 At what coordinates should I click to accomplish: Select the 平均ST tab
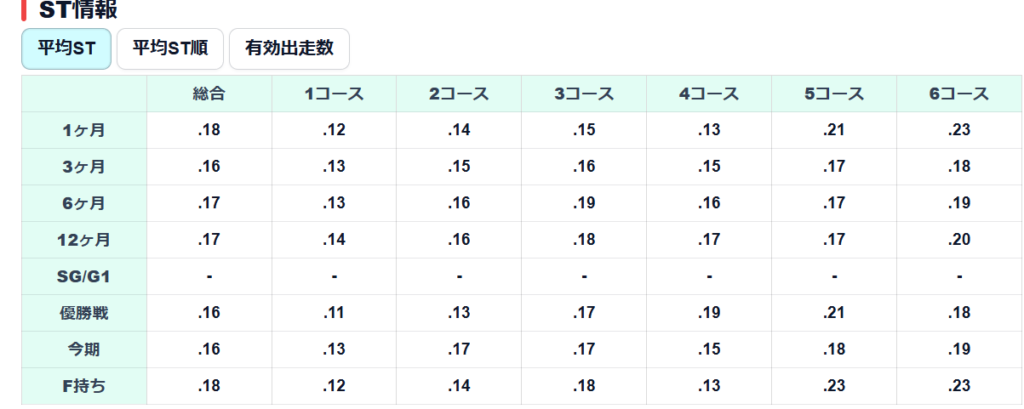point(67,48)
